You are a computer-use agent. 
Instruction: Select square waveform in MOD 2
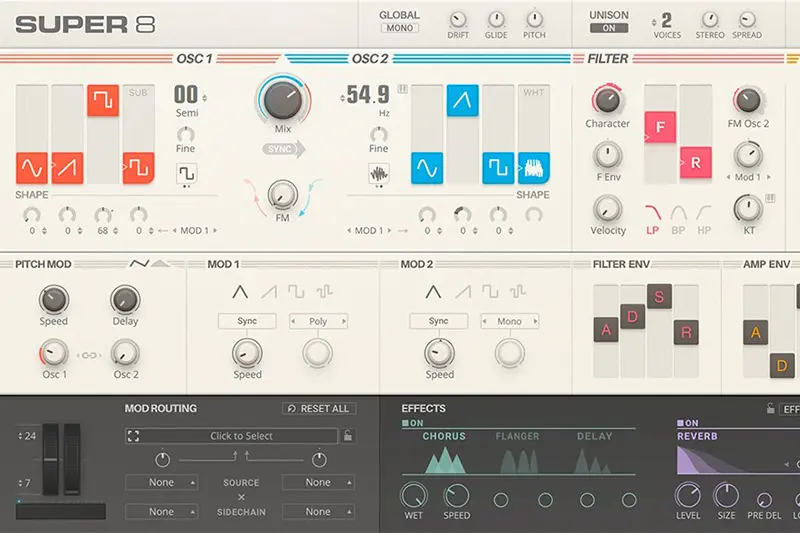click(x=488, y=292)
